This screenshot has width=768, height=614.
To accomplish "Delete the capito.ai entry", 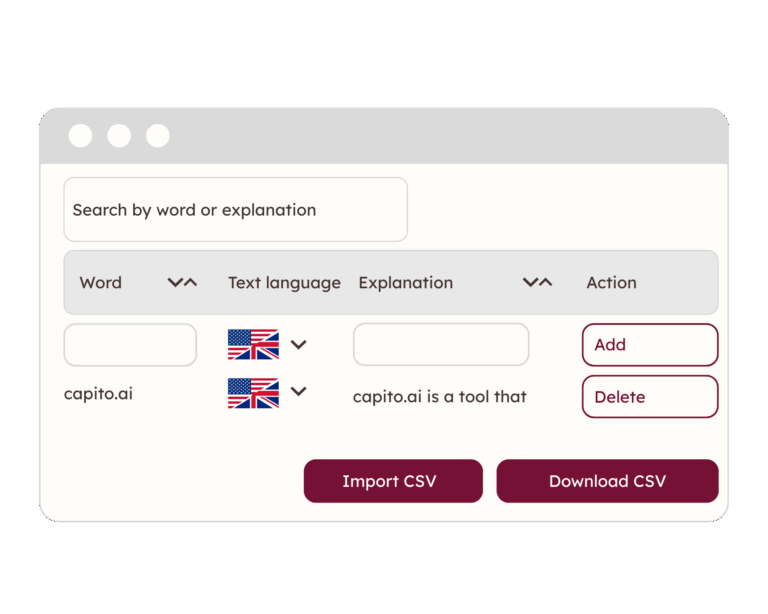I will click(650, 397).
